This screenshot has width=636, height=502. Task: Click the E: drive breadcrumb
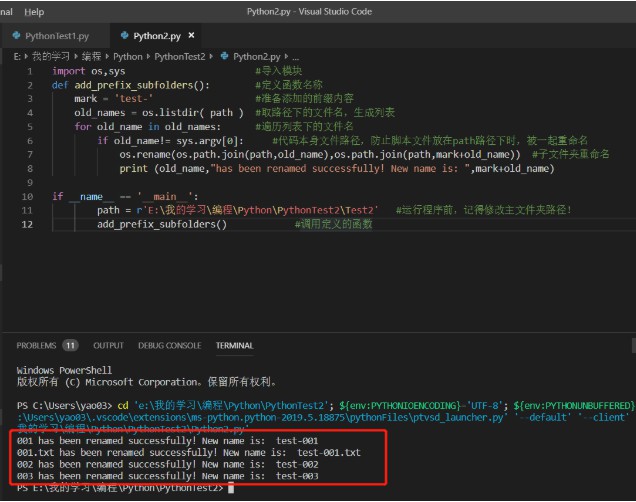pos(17,57)
